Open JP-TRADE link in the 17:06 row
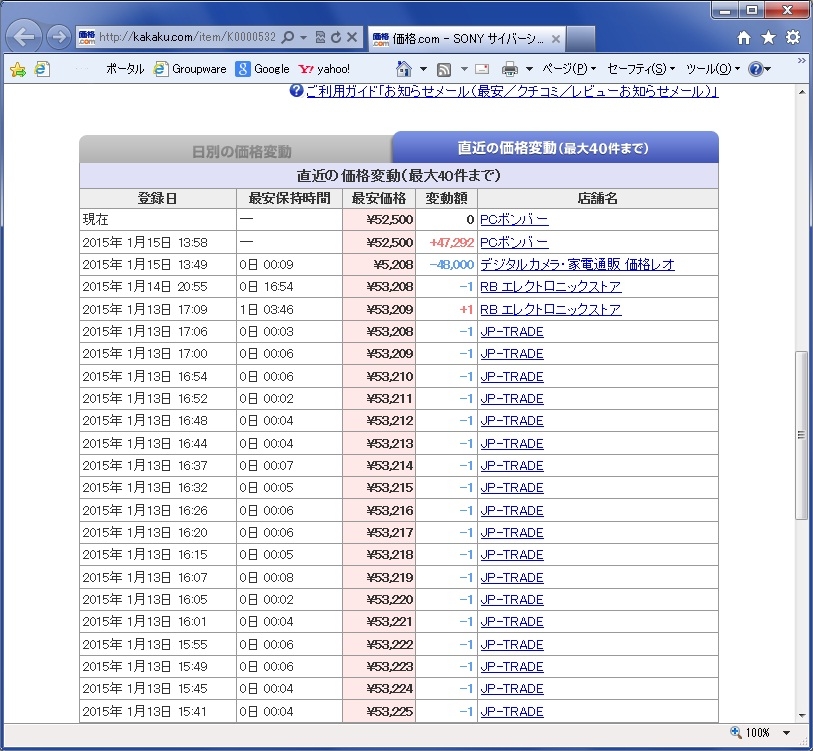The height and width of the screenshot is (751, 813). point(512,331)
